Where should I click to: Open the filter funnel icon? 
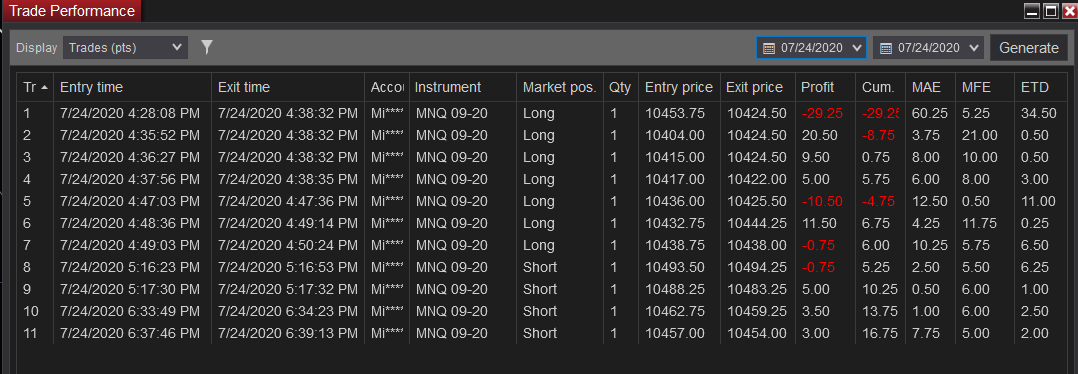point(207,47)
